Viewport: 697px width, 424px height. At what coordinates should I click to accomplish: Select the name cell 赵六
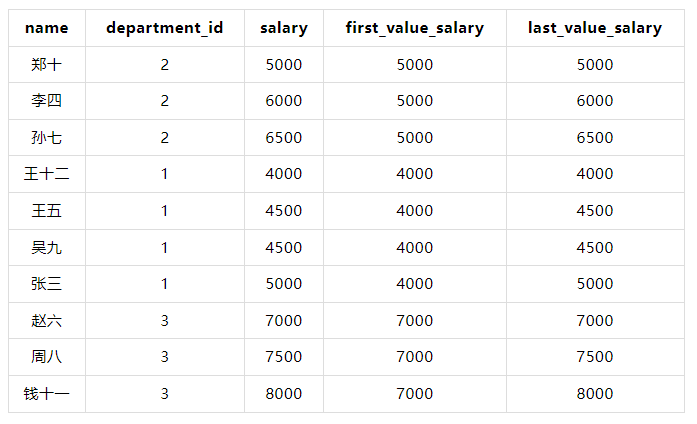(x=46, y=321)
